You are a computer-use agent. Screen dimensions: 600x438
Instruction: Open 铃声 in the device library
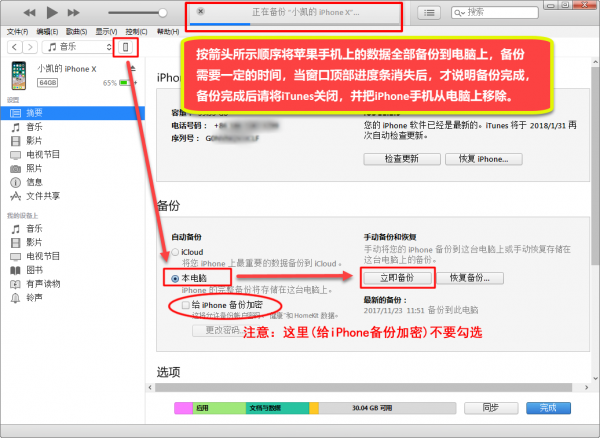(35, 297)
